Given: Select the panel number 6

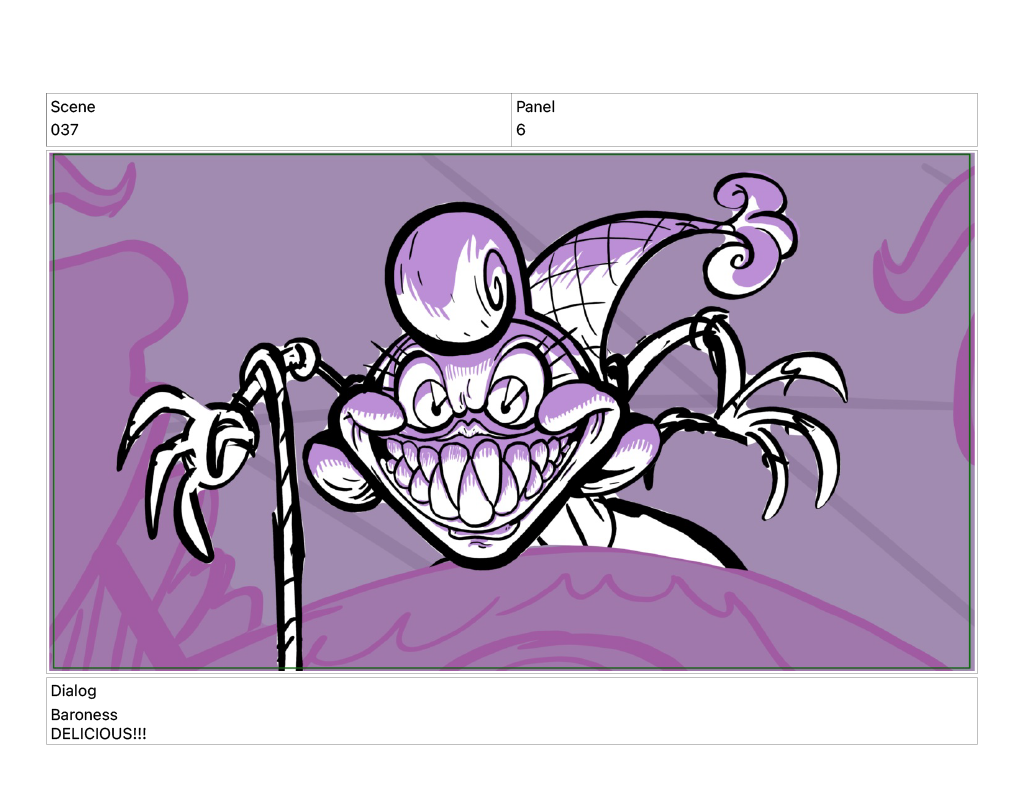Looking at the screenshot, I should coord(521,130).
